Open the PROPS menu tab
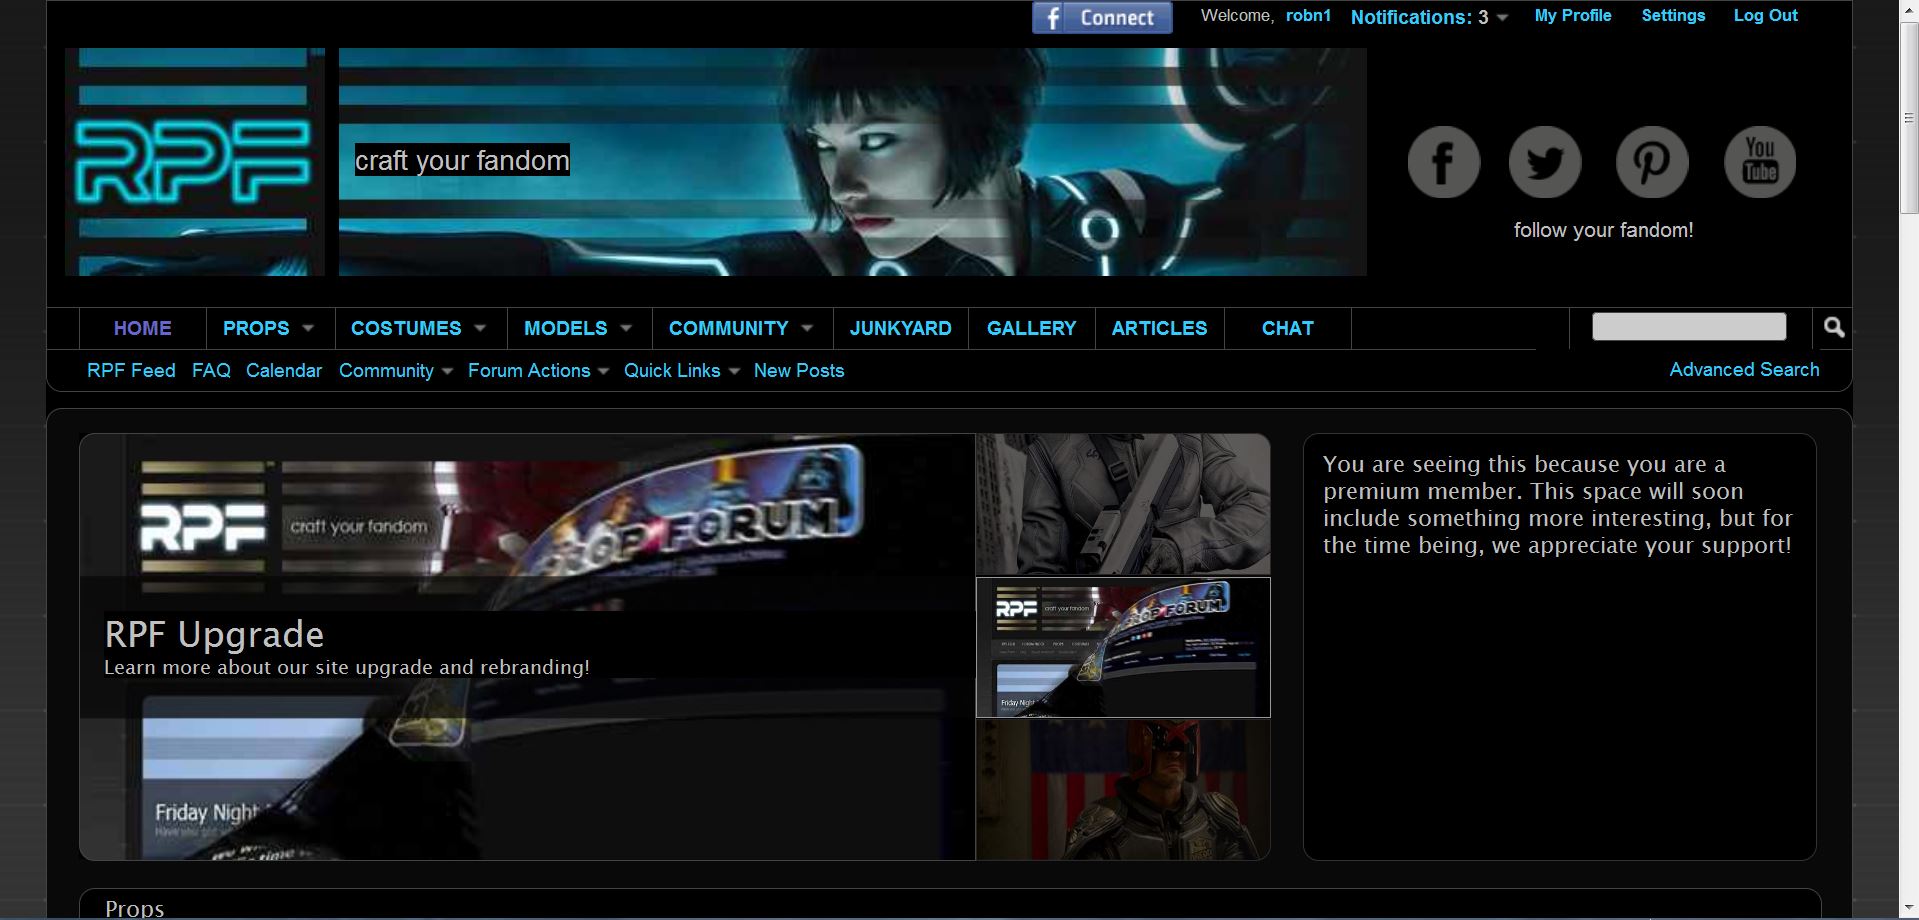The image size is (1919, 920). click(256, 328)
